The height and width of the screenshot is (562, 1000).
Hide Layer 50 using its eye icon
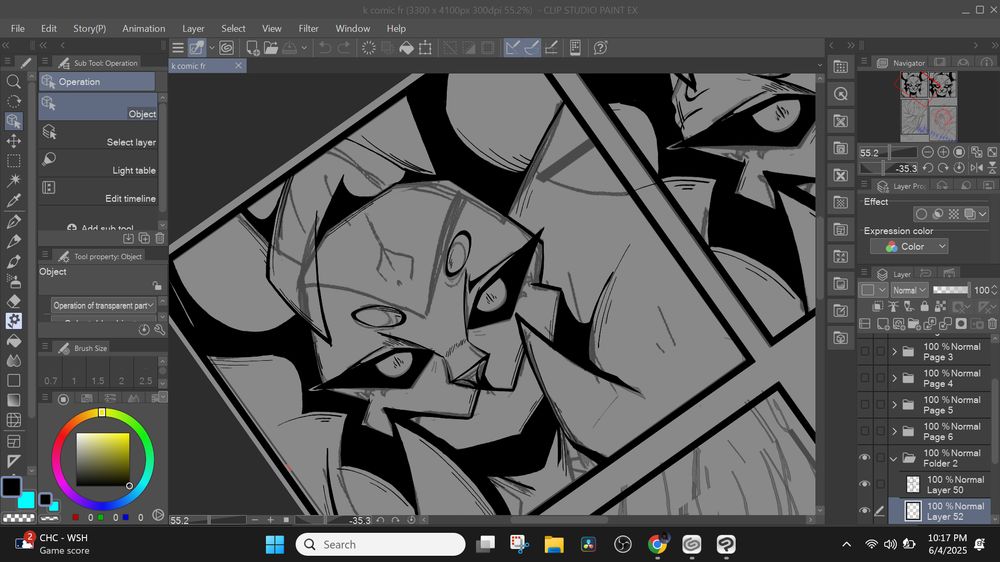pos(865,484)
